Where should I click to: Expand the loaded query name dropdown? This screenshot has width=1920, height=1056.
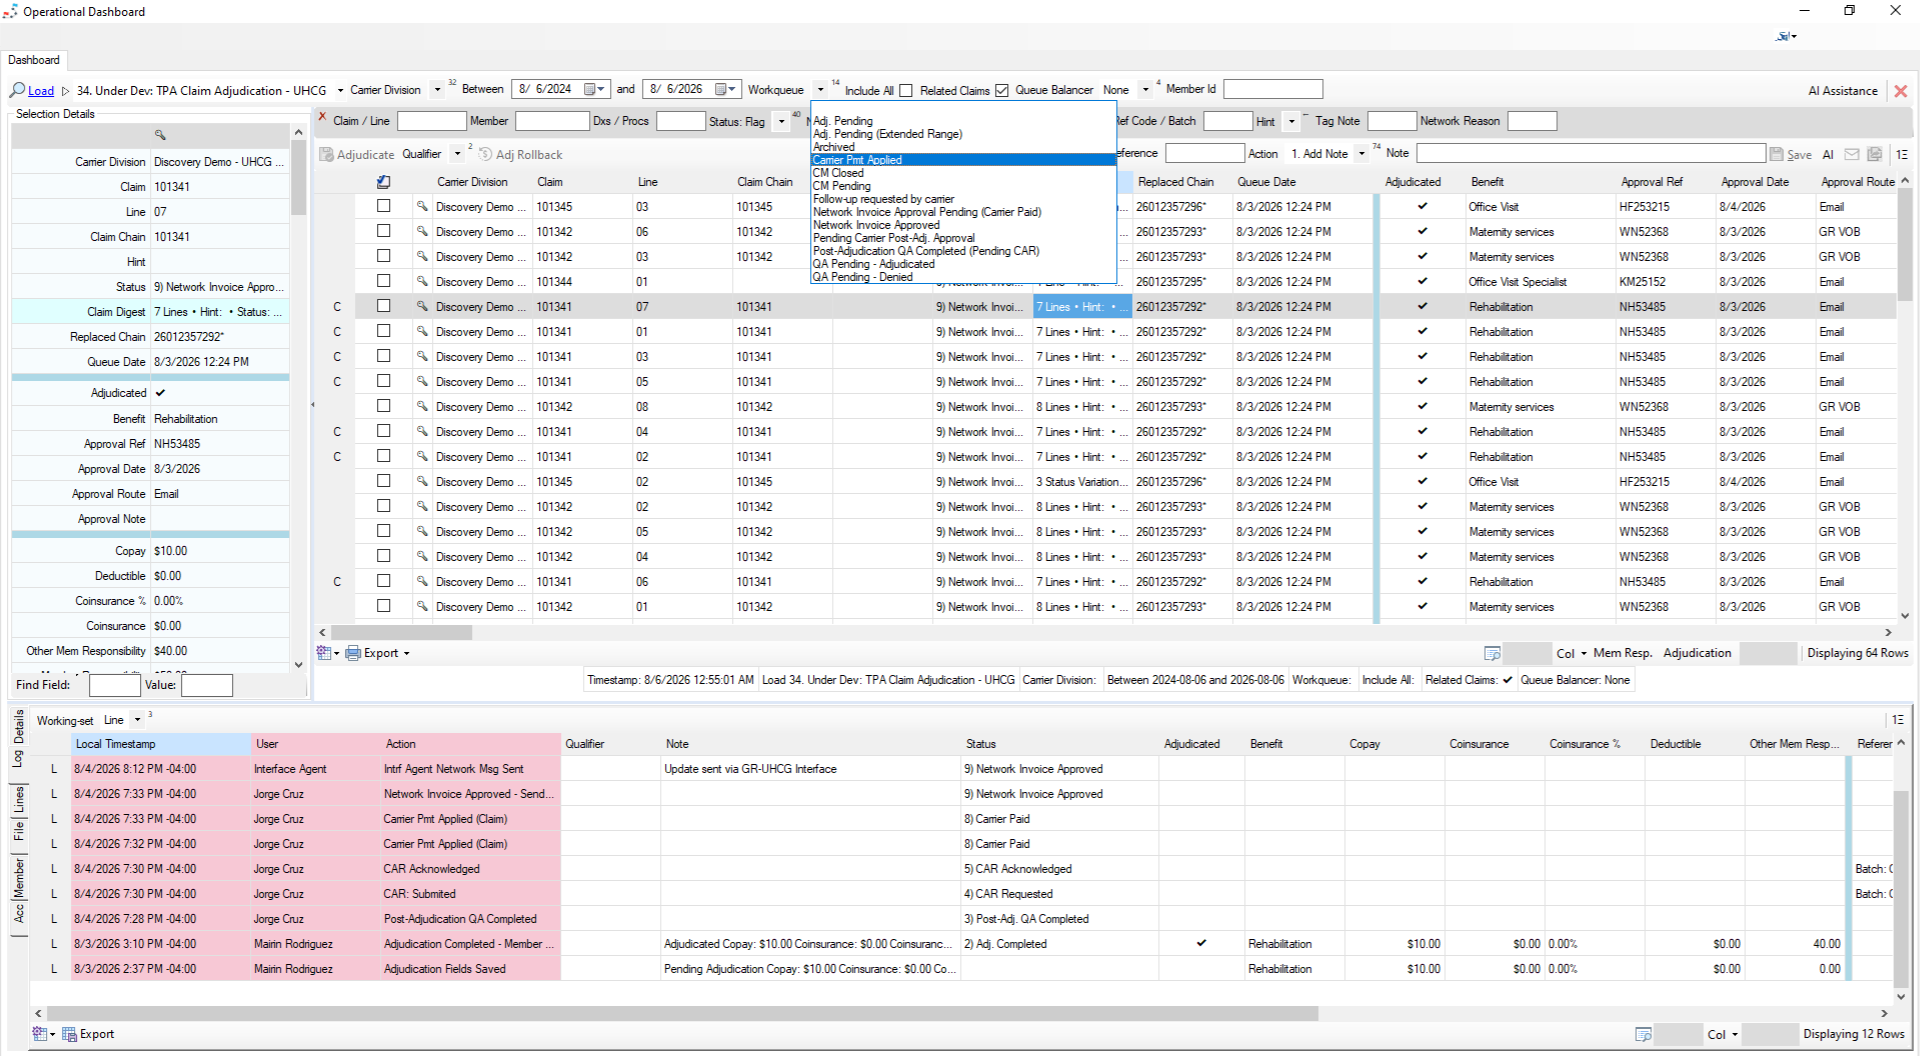point(340,91)
